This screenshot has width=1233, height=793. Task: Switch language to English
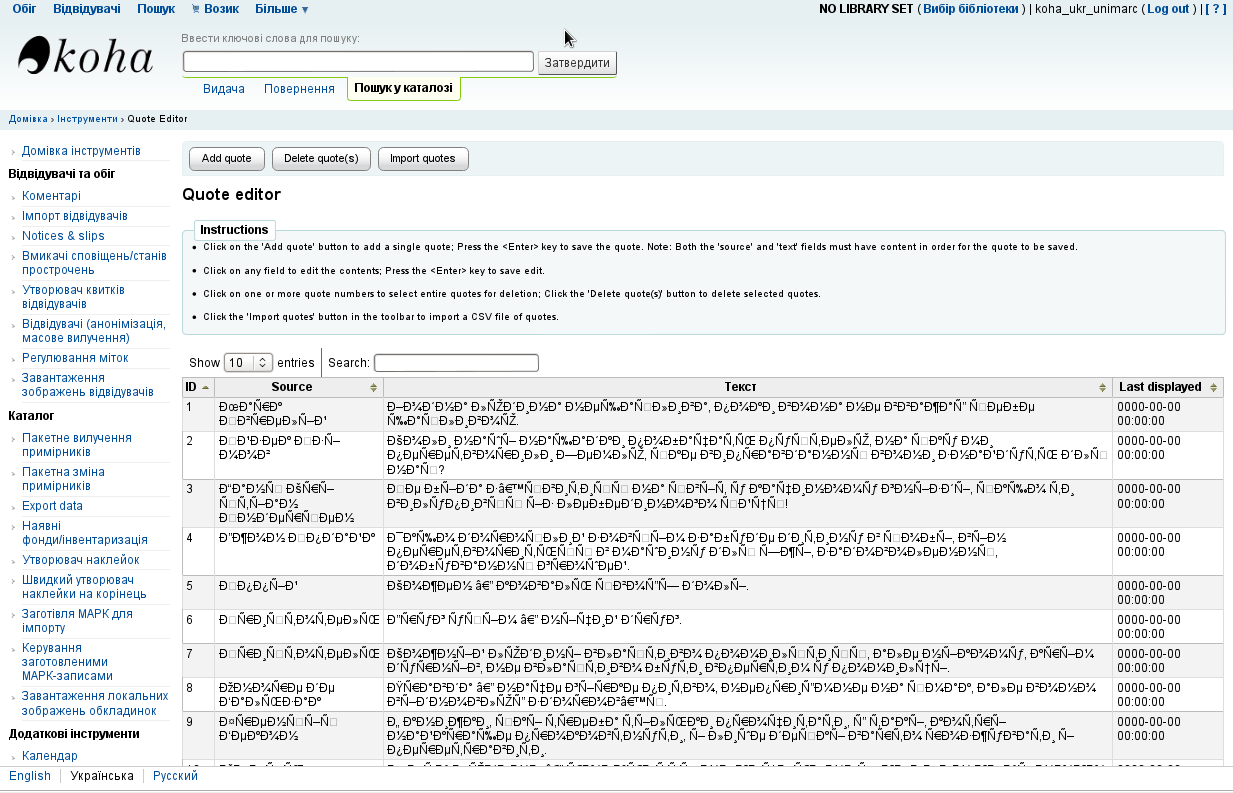pyautogui.click(x=30, y=776)
